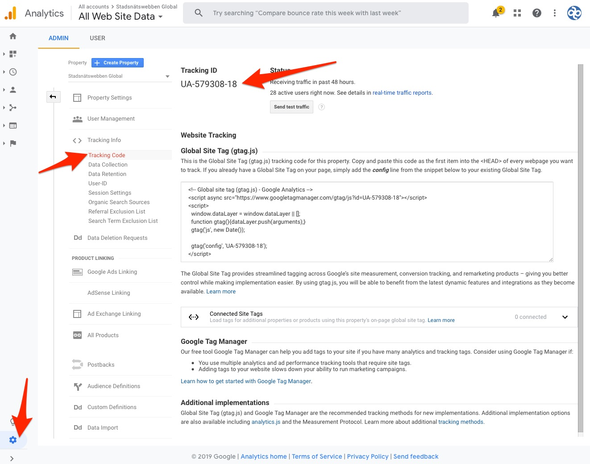Click the back arrow button in property column
The height and width of the screenshot is (464, 590).
pyautogui.click(x=53, y=97)
